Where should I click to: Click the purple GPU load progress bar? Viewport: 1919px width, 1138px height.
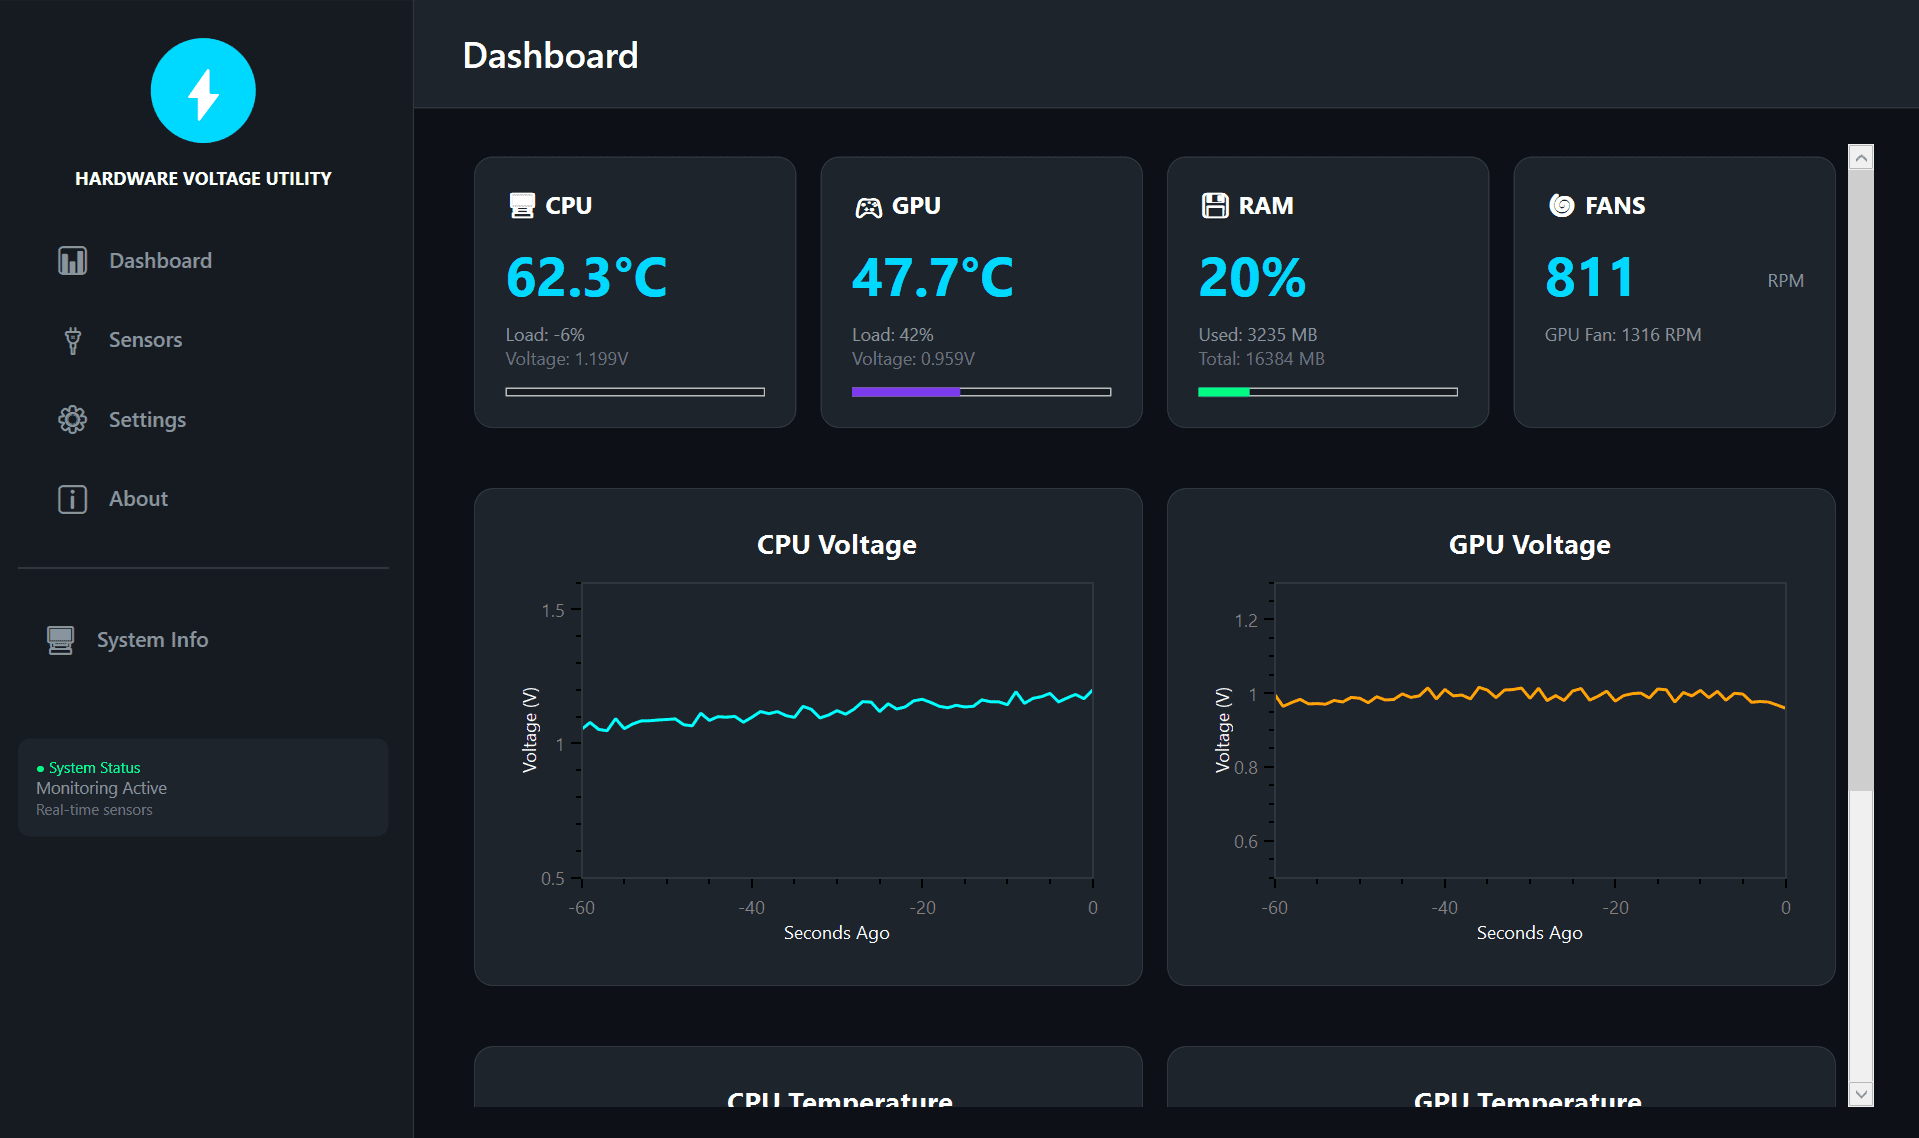982,392
